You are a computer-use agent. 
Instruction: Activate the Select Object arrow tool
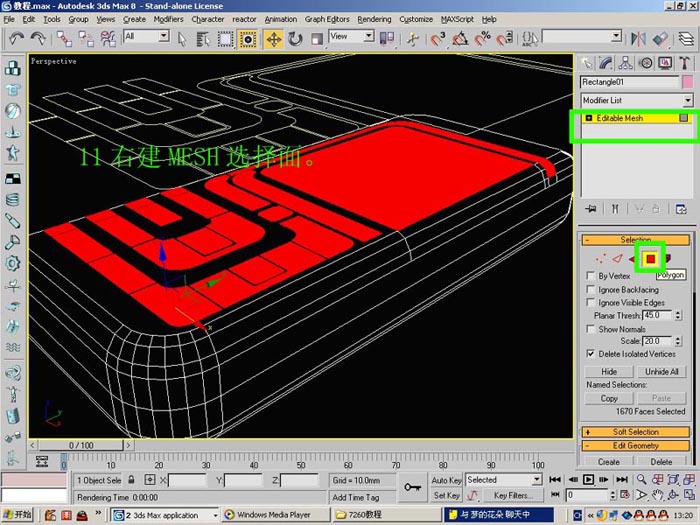182,39
